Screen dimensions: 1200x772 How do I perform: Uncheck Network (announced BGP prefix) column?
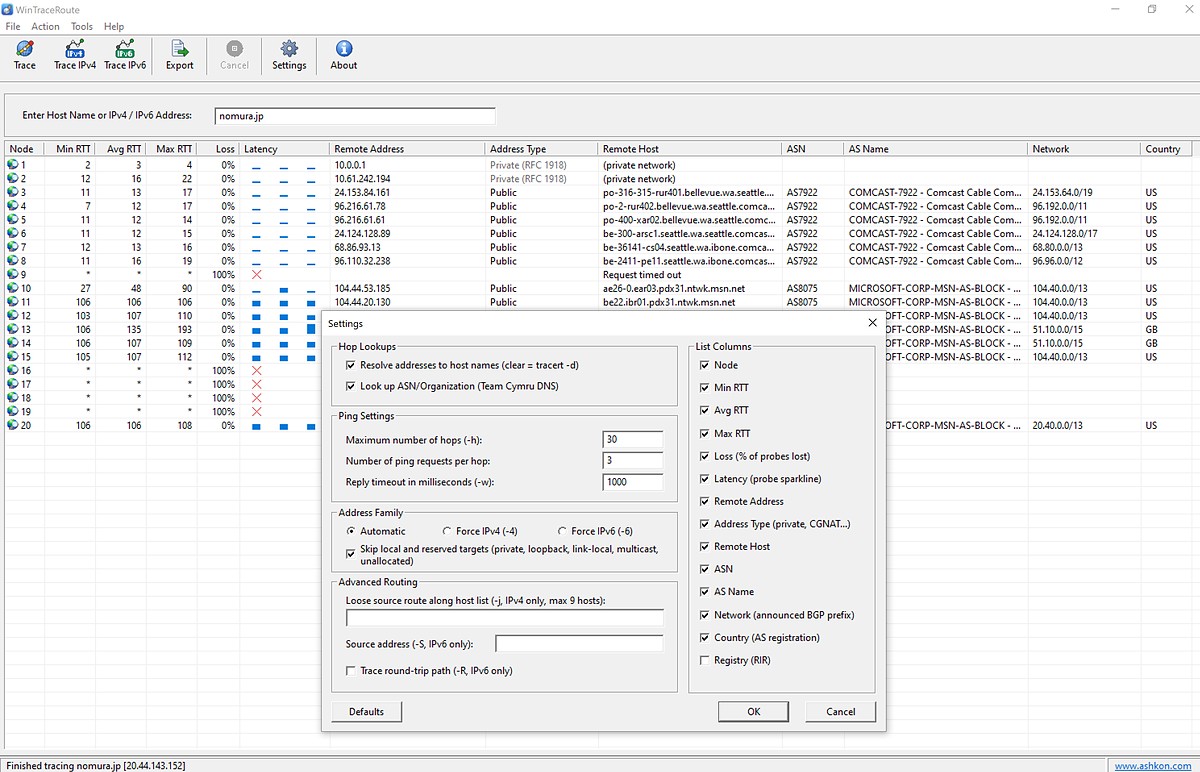tap(705, 615)
